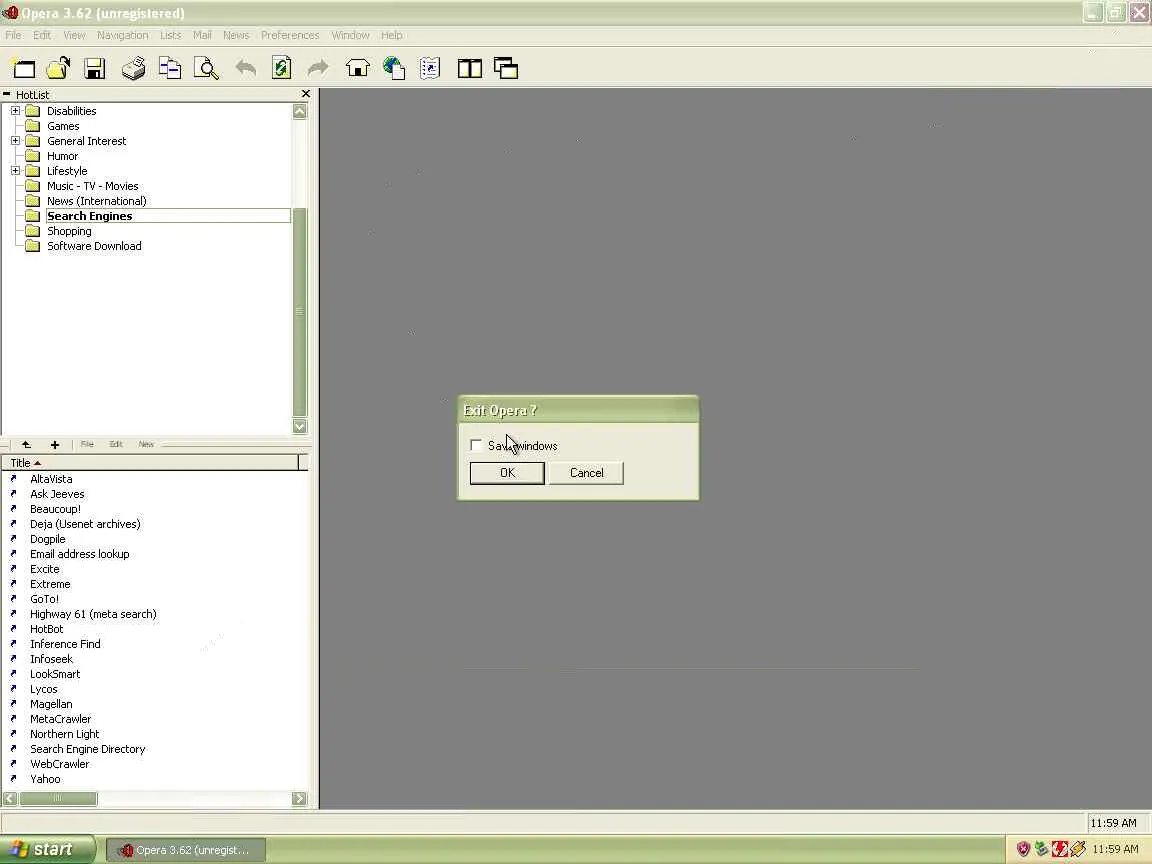Click OK in the Exit Opera dialog

point(507,473)
